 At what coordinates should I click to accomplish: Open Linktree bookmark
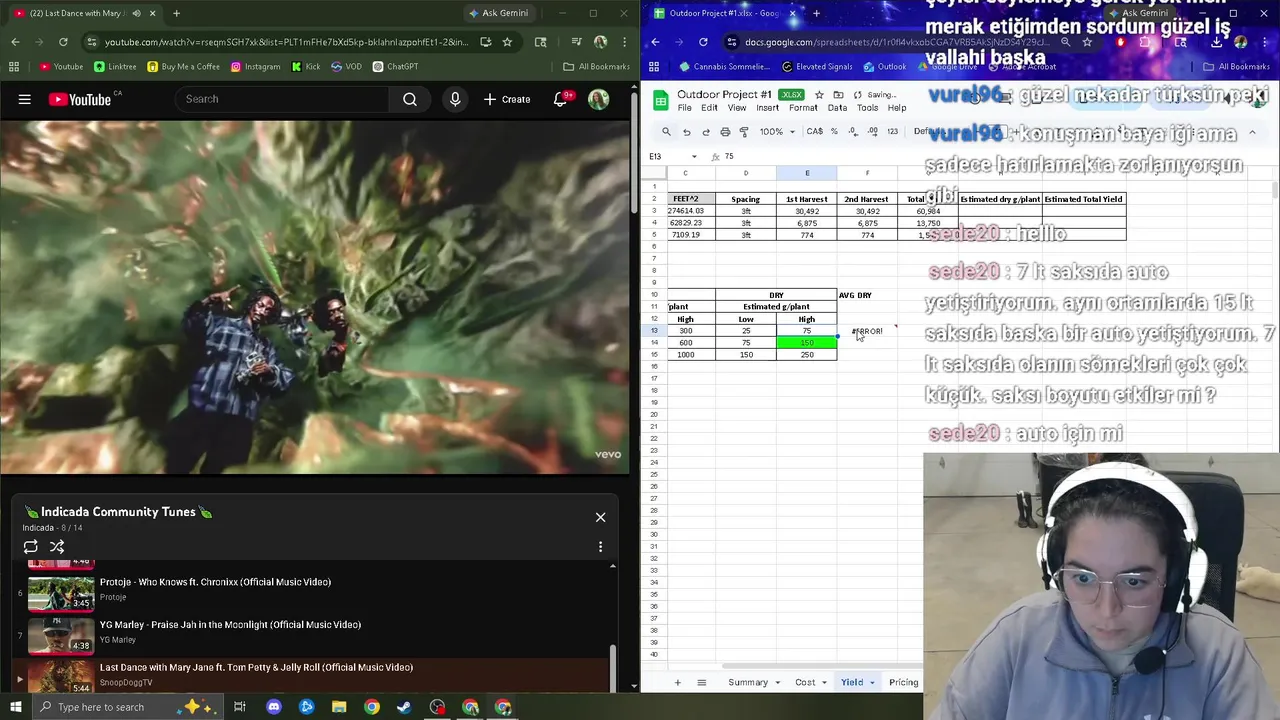click(115, 67)
